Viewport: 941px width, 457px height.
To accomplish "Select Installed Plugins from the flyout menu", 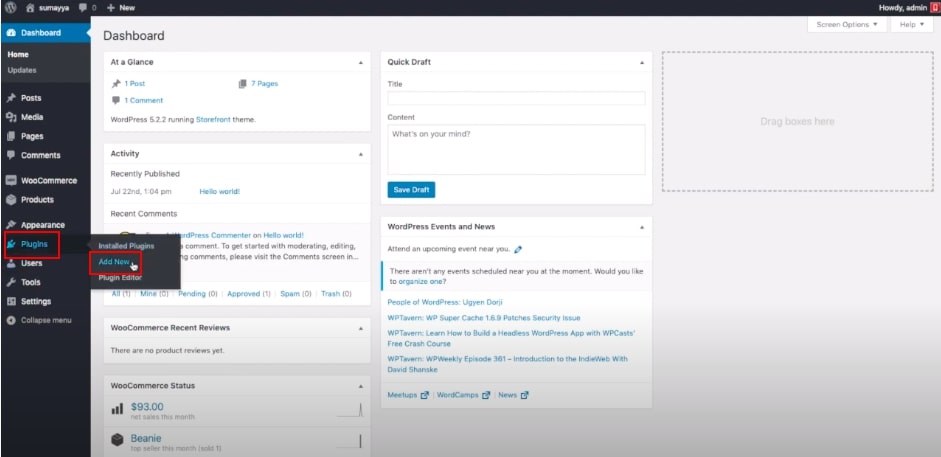I will 126,246.
